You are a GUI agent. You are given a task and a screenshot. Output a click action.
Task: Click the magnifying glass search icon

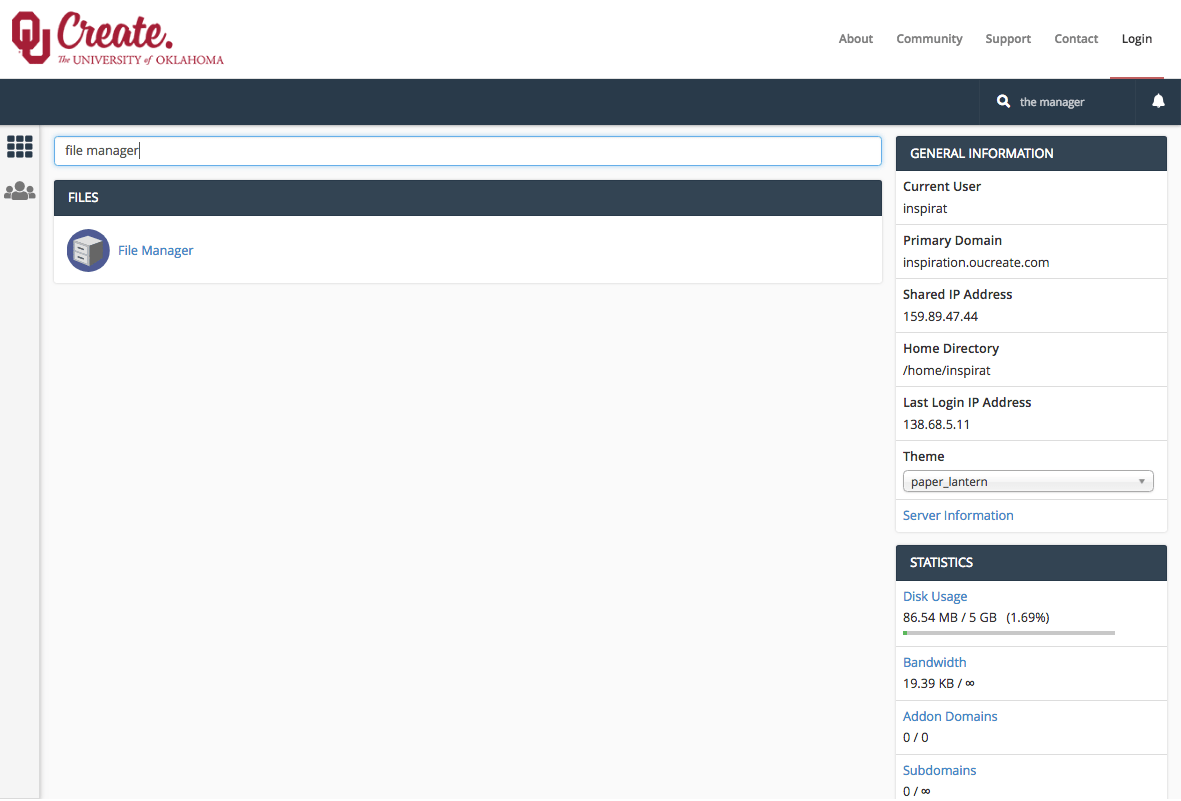1003,101
